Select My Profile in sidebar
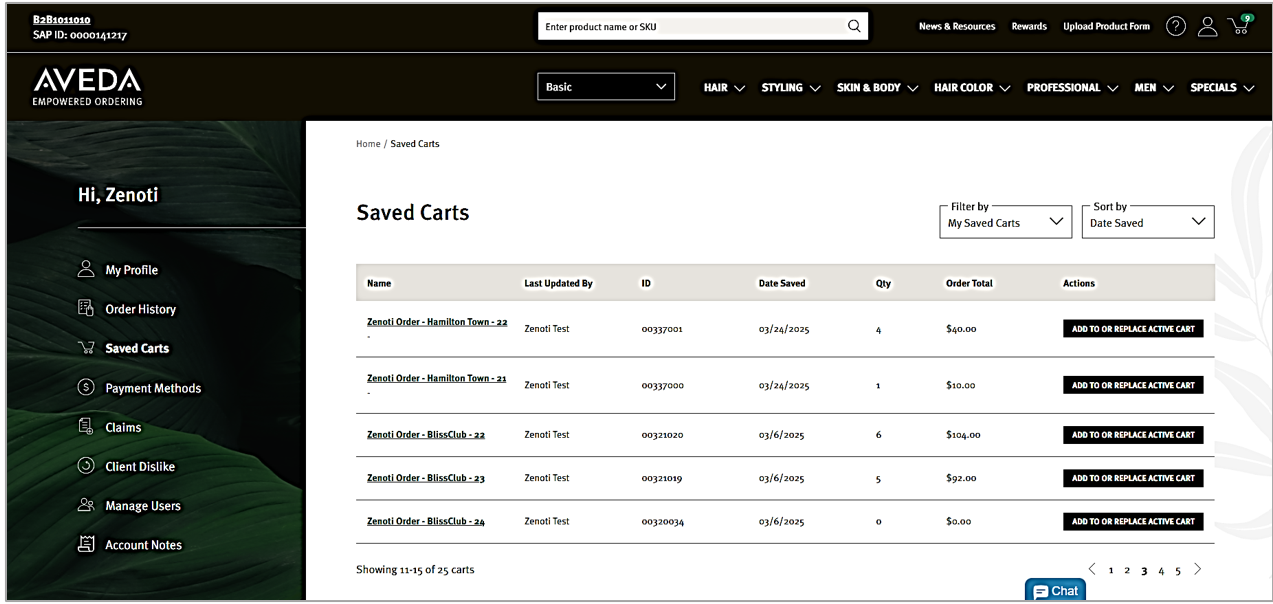Screen dimensions: 1273x604 click(131, 270)
